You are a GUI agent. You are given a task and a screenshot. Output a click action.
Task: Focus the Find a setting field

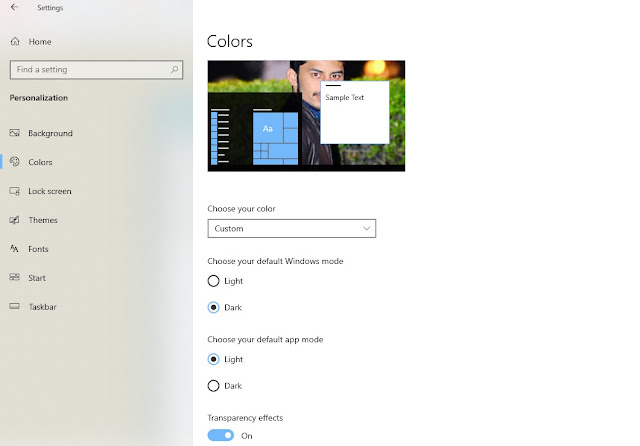pos(96,70)
